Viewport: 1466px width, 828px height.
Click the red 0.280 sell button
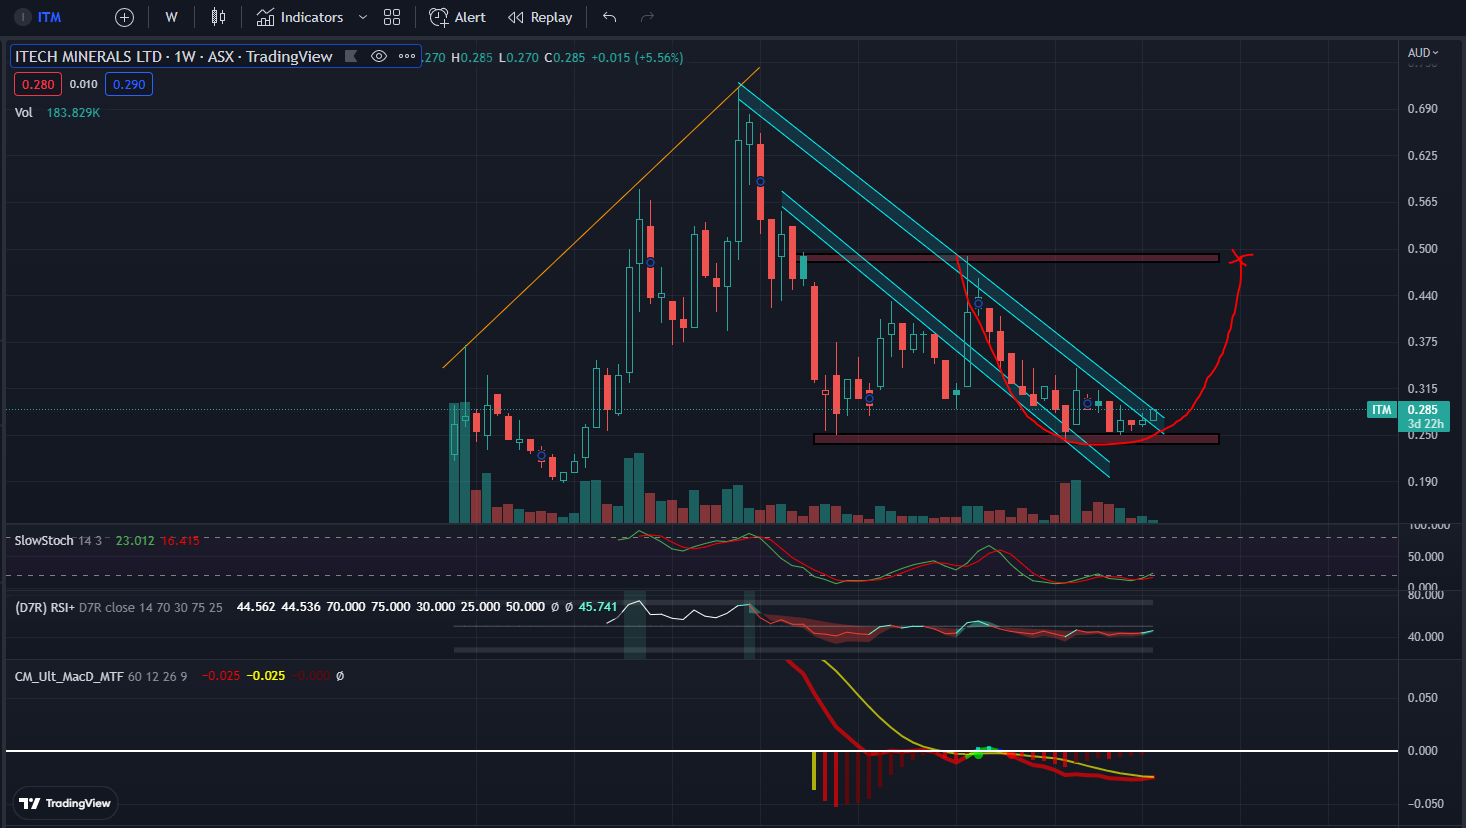coord(38,84)
